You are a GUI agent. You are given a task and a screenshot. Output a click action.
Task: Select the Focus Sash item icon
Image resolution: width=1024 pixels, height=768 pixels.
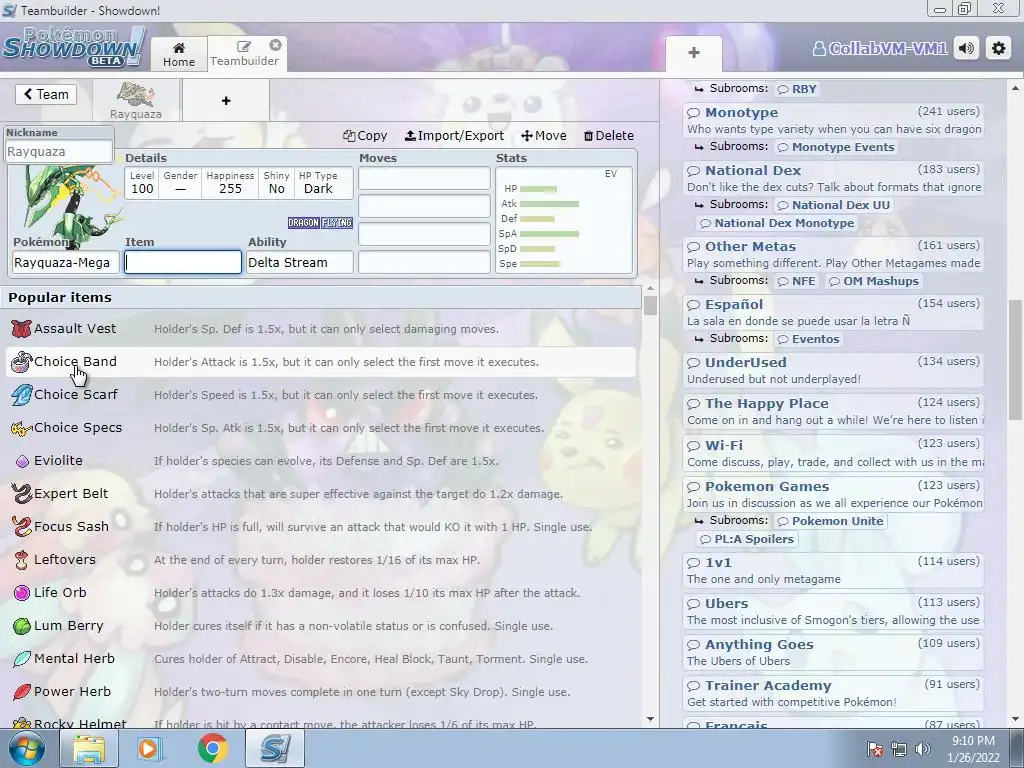click(22, 527)
